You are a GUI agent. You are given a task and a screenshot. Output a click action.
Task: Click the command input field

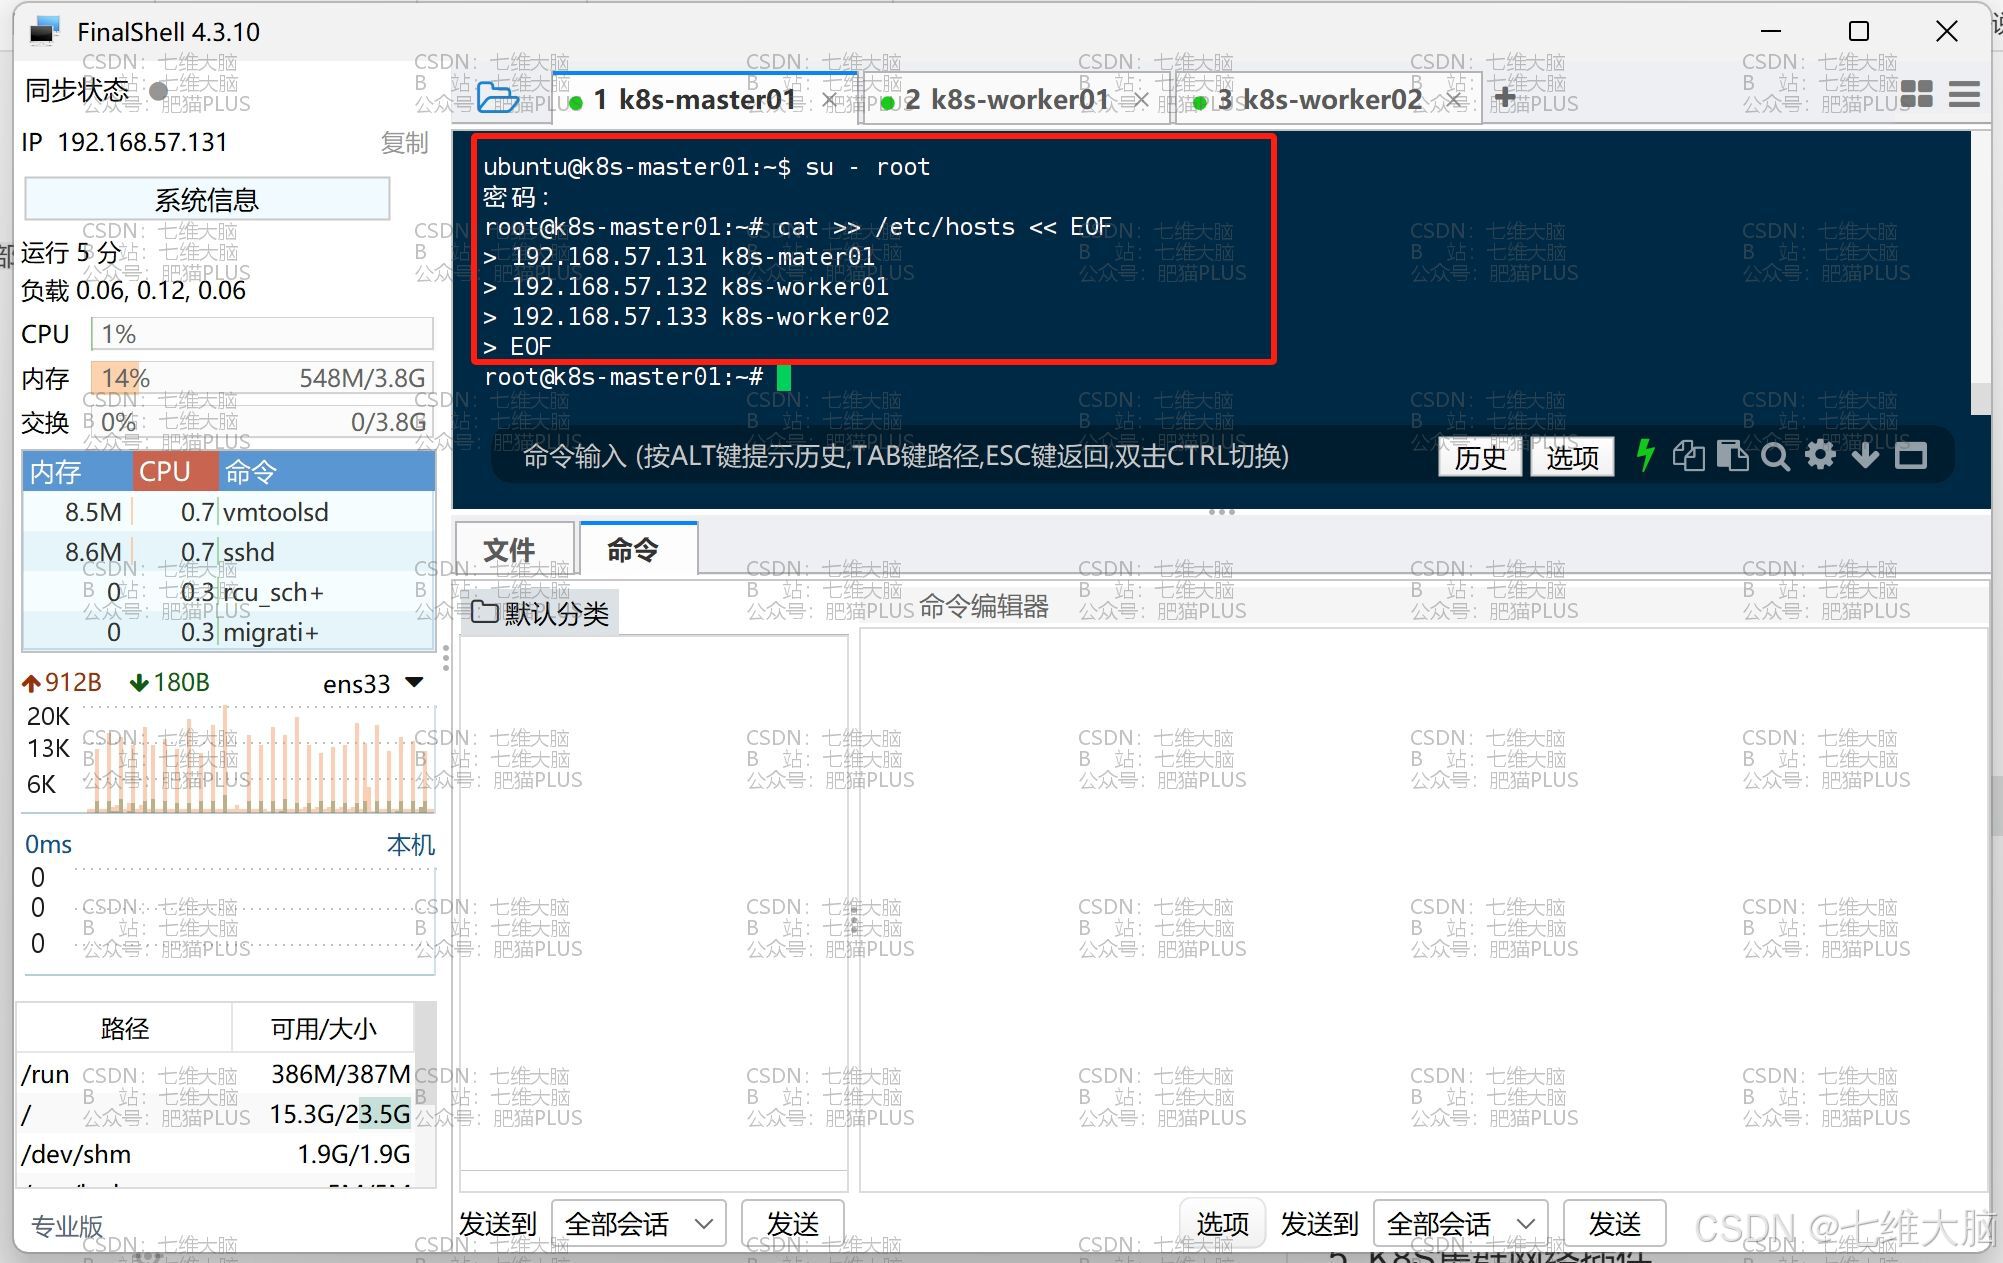(960, 456)
